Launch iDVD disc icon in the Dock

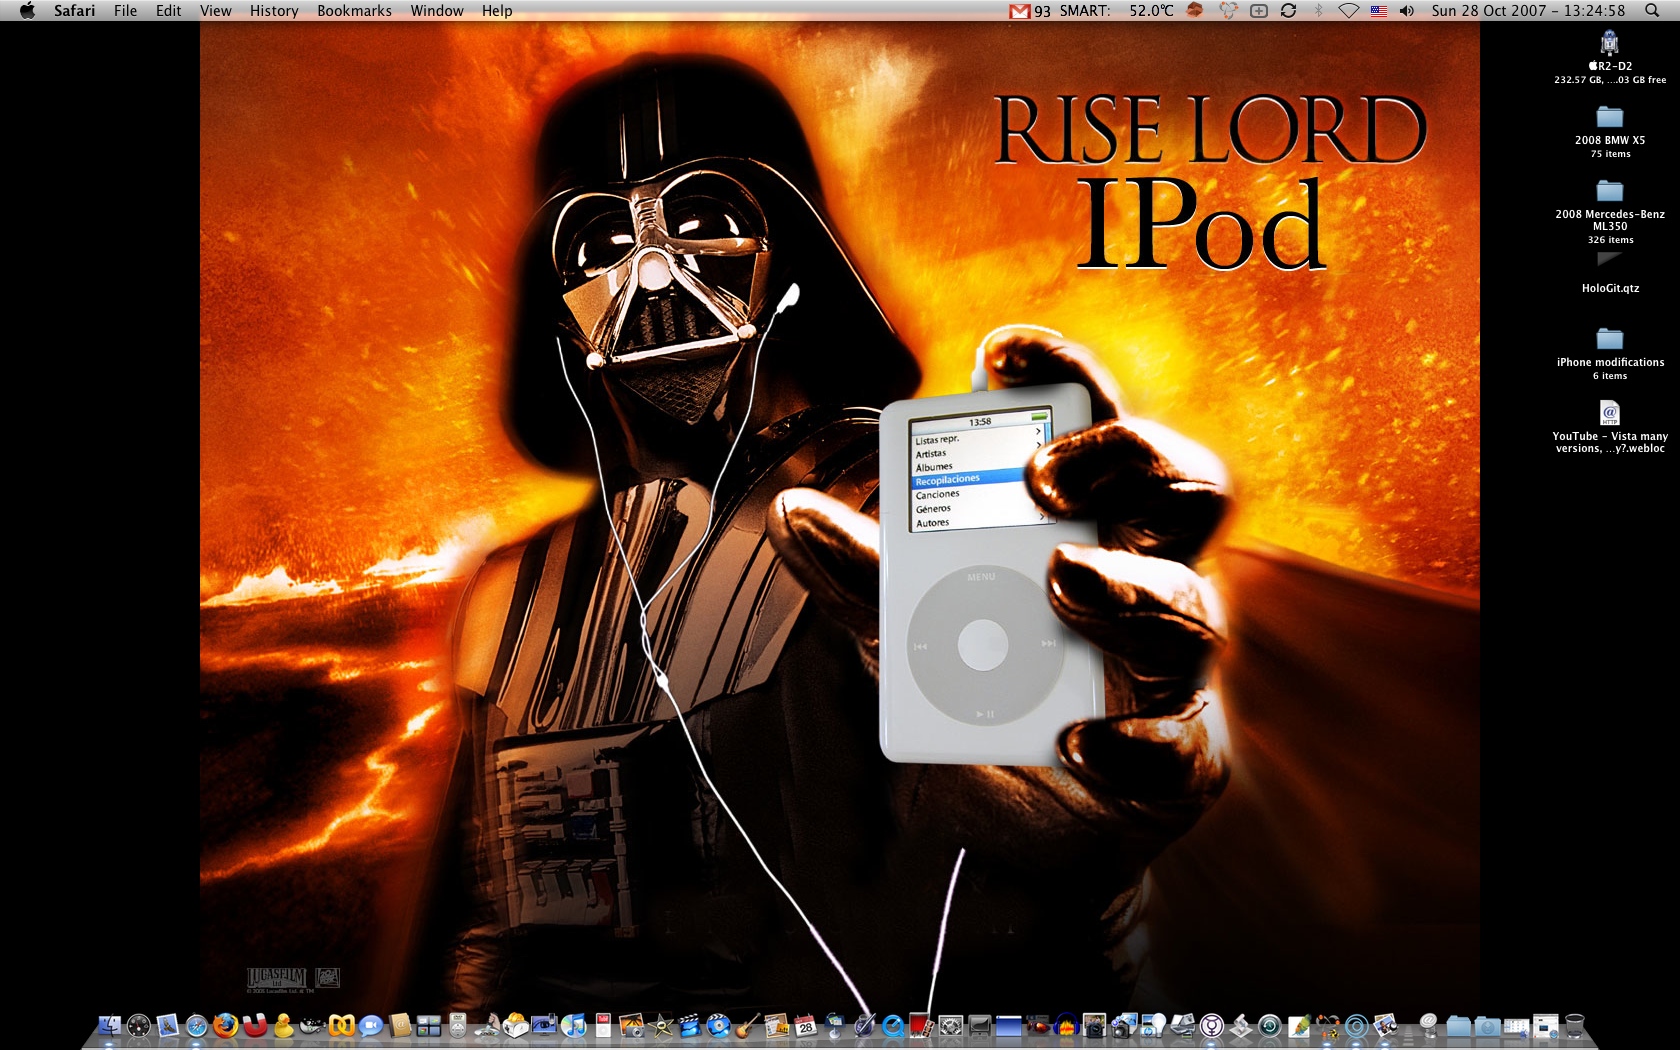[718, 1025]
